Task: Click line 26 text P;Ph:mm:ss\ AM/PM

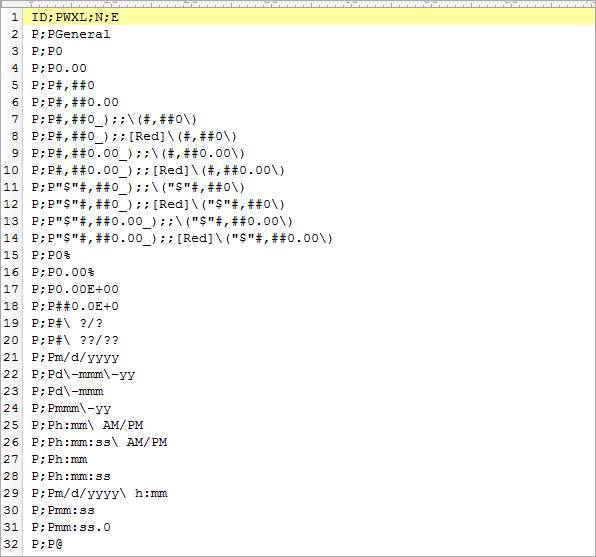Action: pyautogui.click(x=99, y=442)
